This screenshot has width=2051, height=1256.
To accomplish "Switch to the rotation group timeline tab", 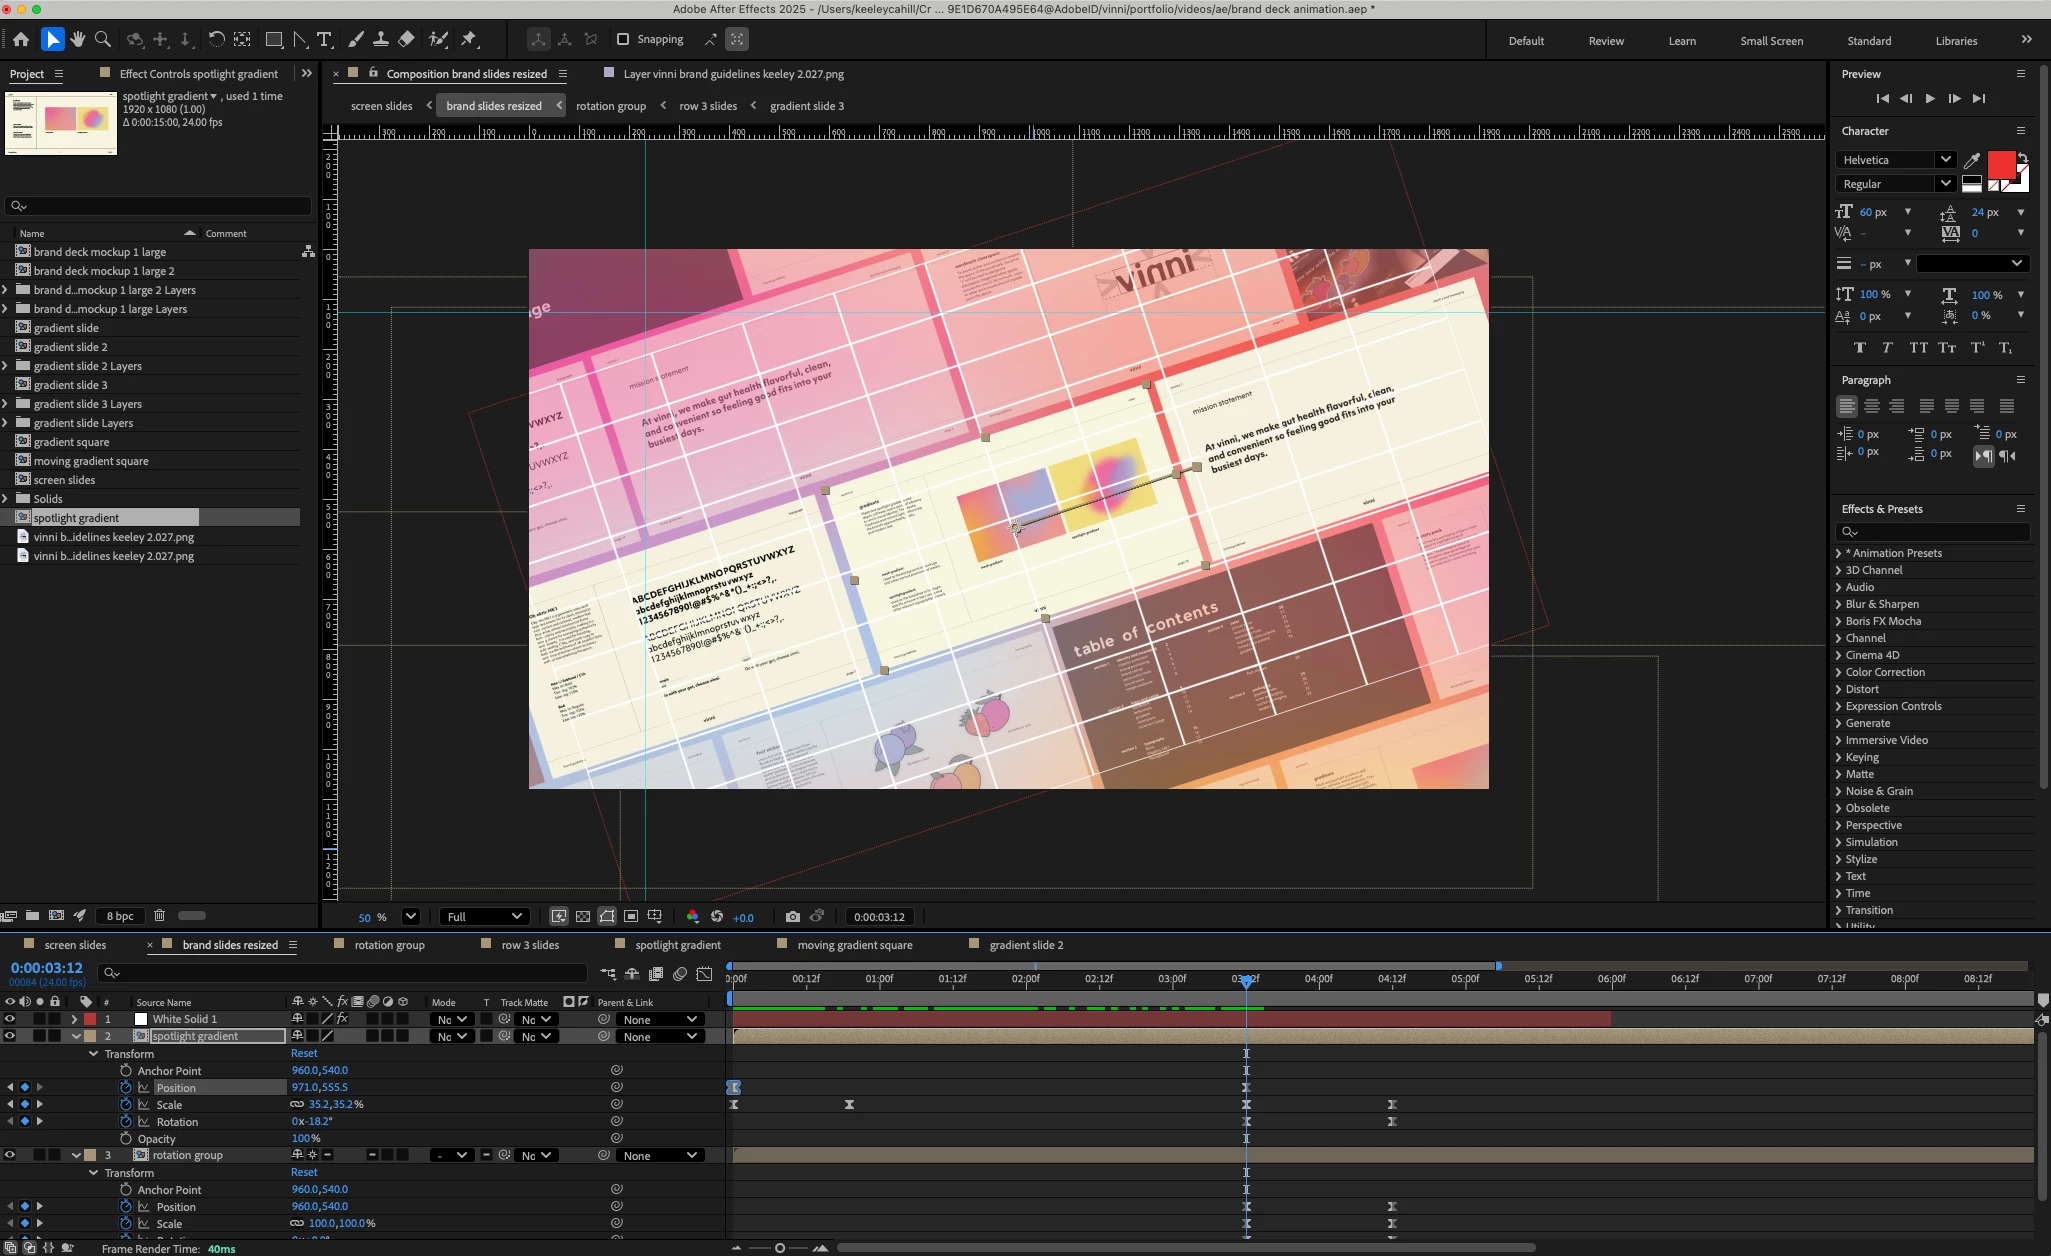I will point(389,945).
